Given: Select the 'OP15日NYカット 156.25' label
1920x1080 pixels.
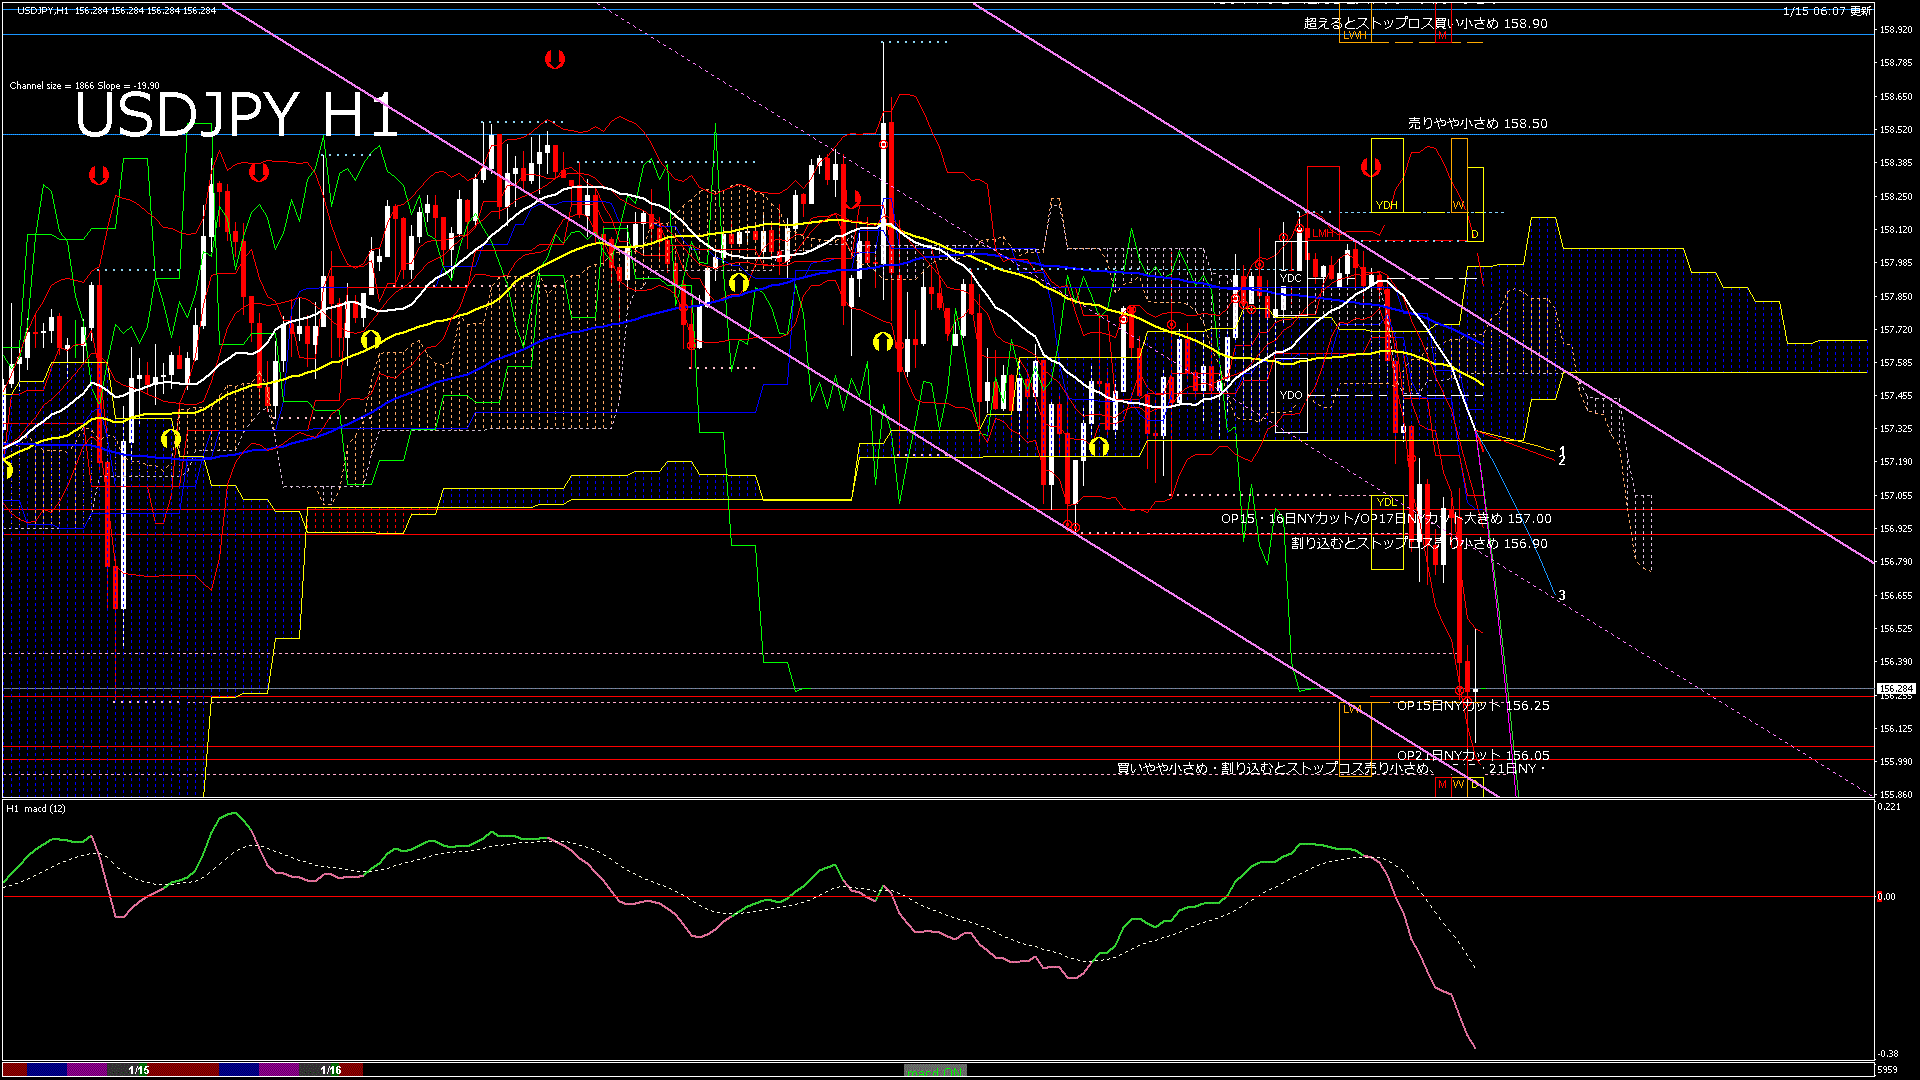Looking at the screenshot, I should (1473, 706).
